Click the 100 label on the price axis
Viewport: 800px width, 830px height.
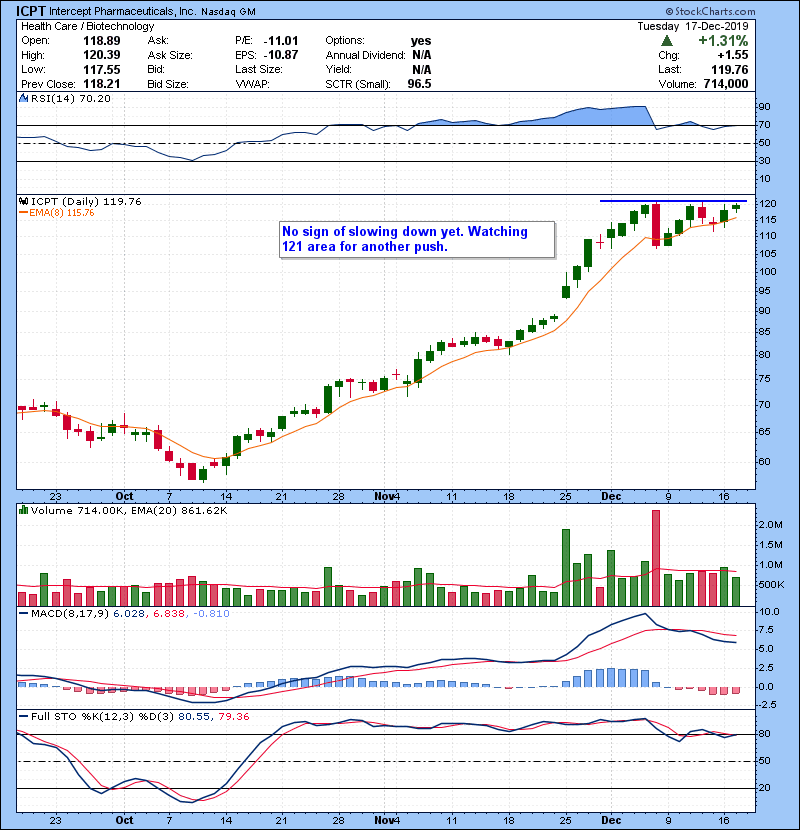point(767,272)
